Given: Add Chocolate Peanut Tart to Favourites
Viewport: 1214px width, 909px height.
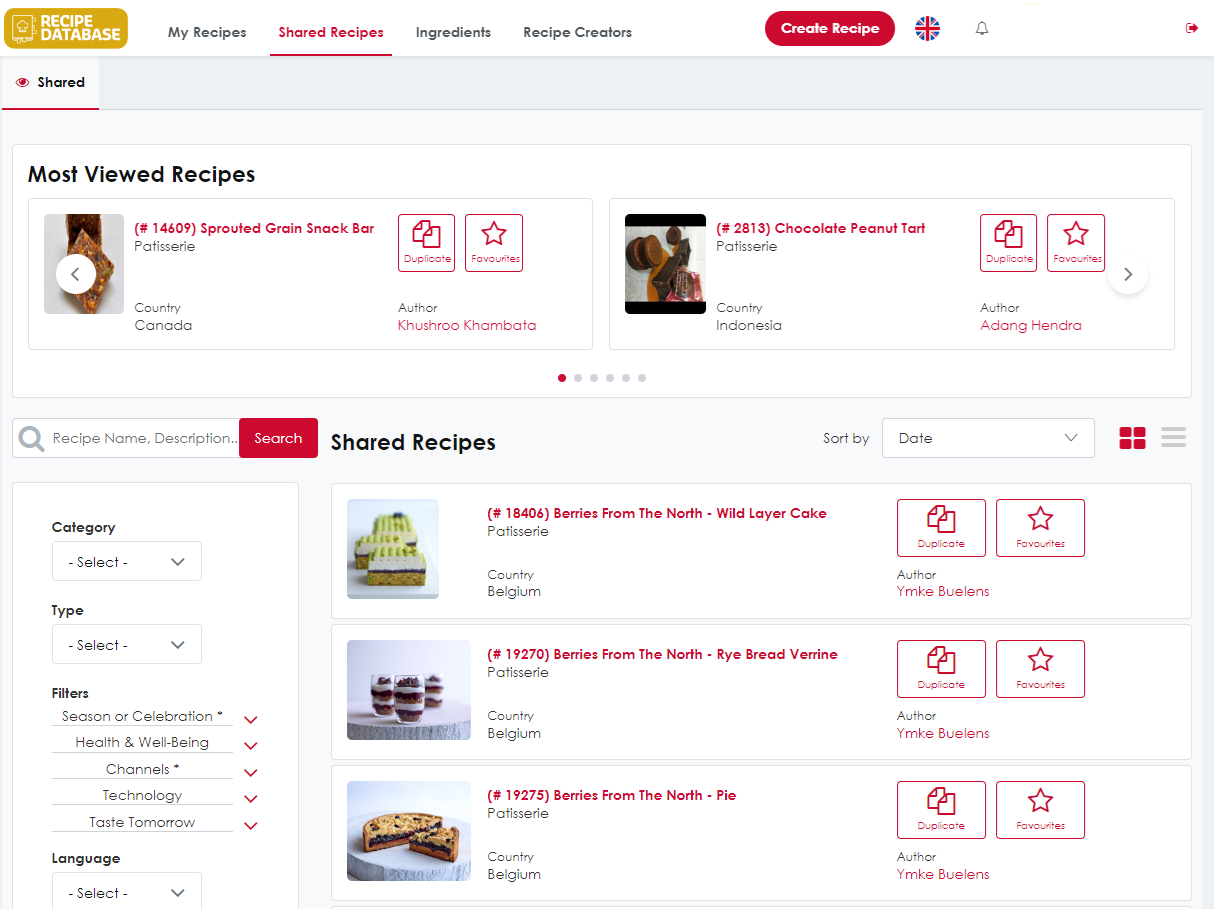Looking at the screenshot, I should (x=1075, y=242).
